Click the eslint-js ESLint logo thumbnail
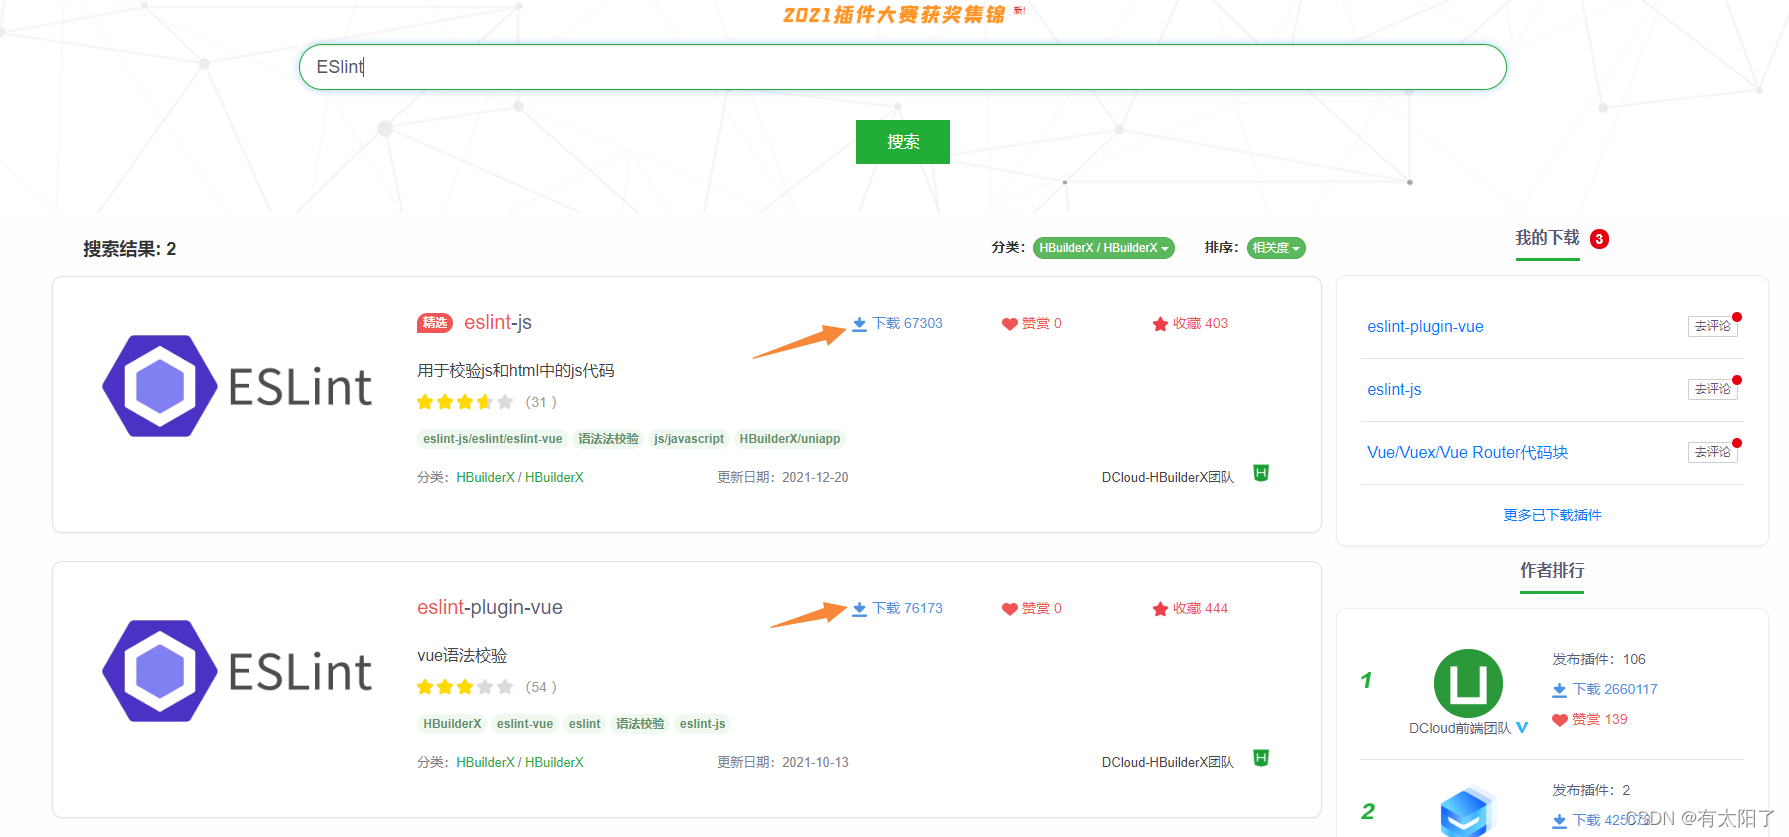Screen dimensions: 1789x837 click(237, 386)
